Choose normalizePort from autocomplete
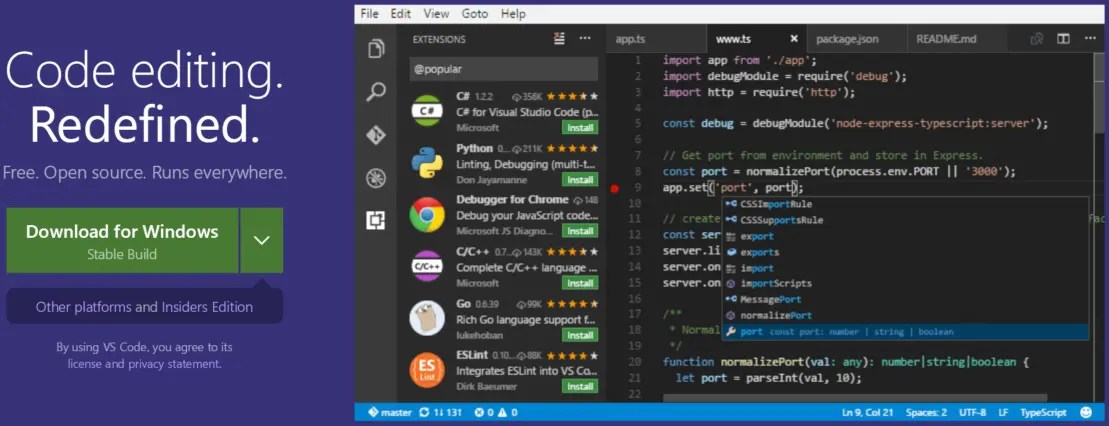The height and width of the screenshot is (426, 1109). click(905, 316)
